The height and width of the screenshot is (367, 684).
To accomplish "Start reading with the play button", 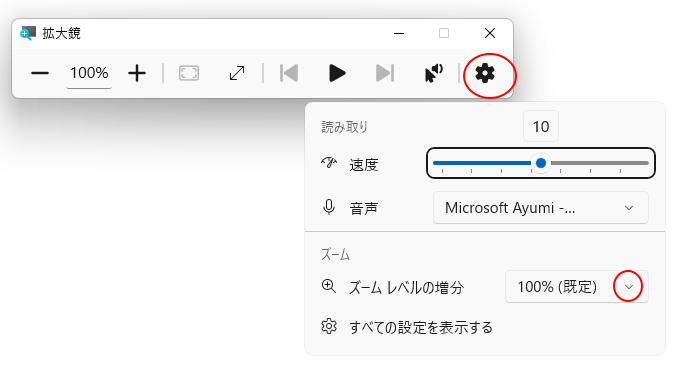I will pyautogui.click(x=337, y=73).
